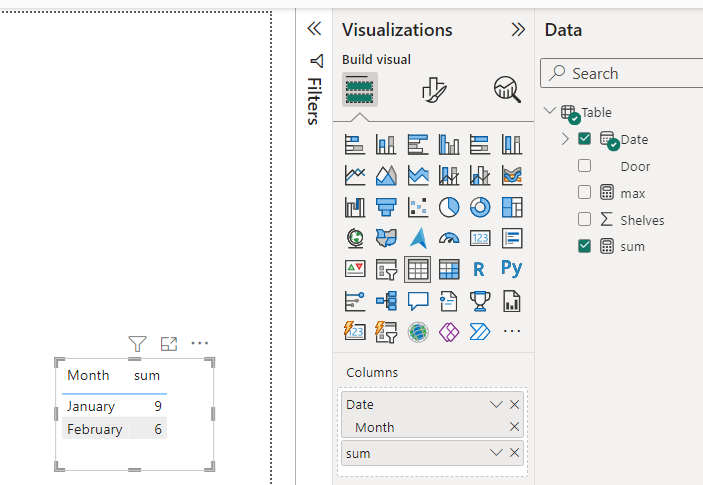Select the Clustered bar chart visual

(x=418, y=144)
